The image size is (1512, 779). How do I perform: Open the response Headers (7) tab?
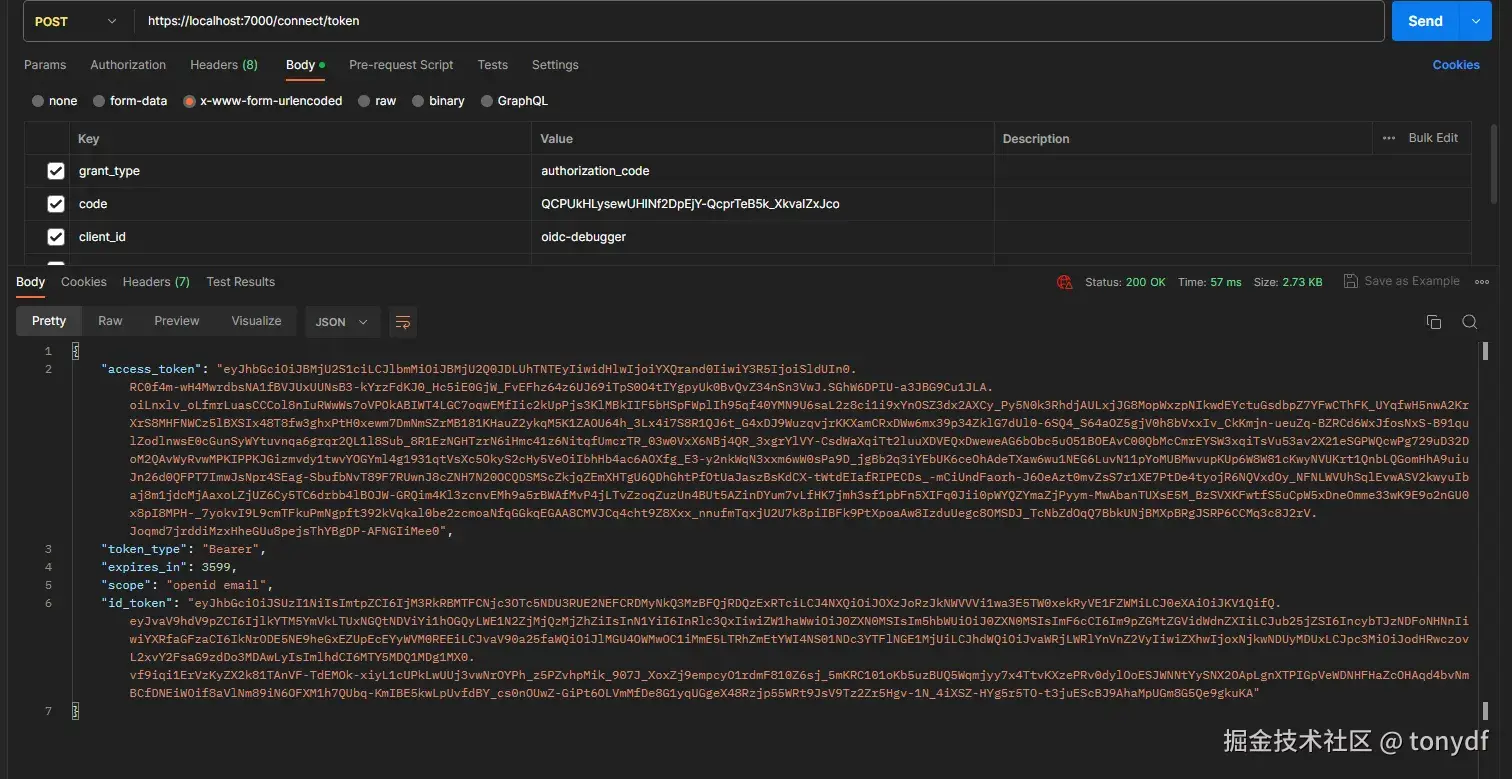point(156,282)
